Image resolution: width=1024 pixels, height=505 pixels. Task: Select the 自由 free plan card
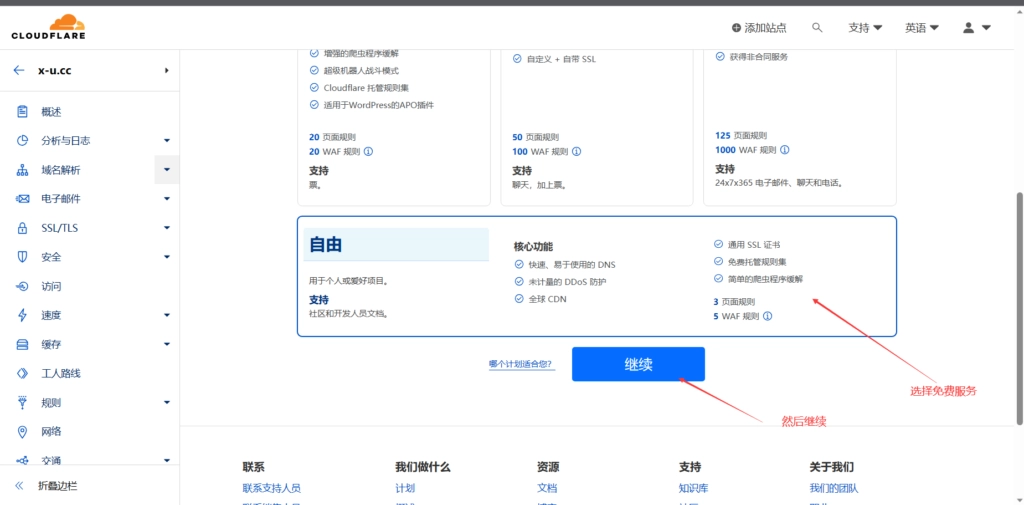(596, 276)
